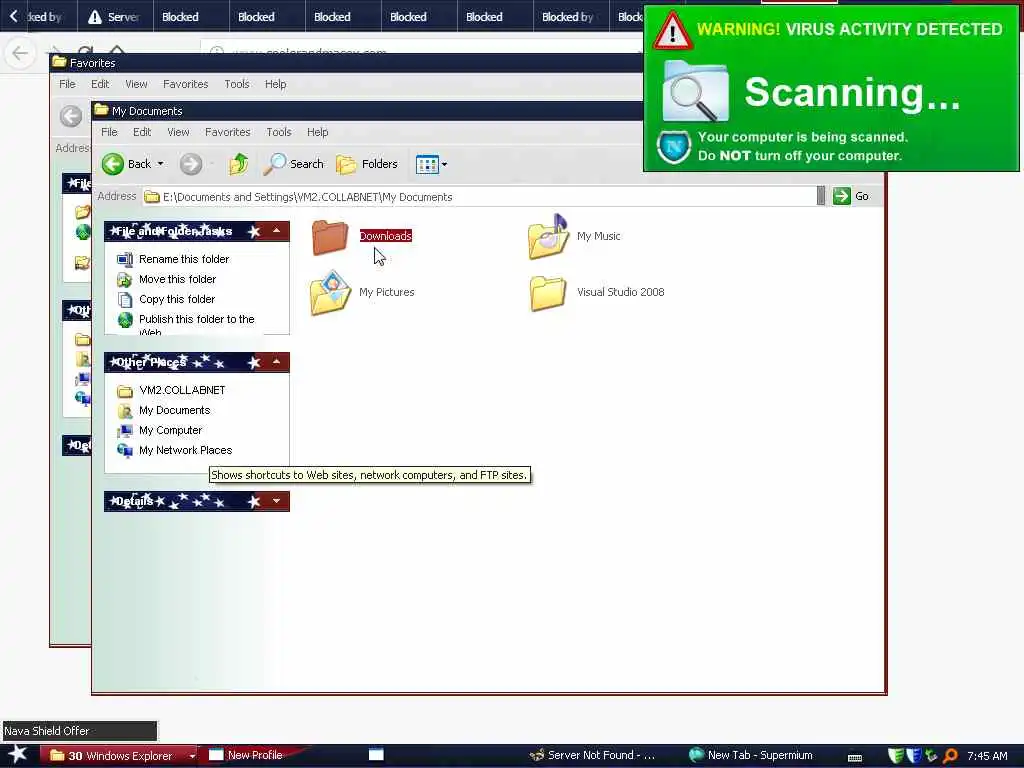Click Rename this folder
The width and height of the screenshot is (1024, 768).
click(184, 259)
